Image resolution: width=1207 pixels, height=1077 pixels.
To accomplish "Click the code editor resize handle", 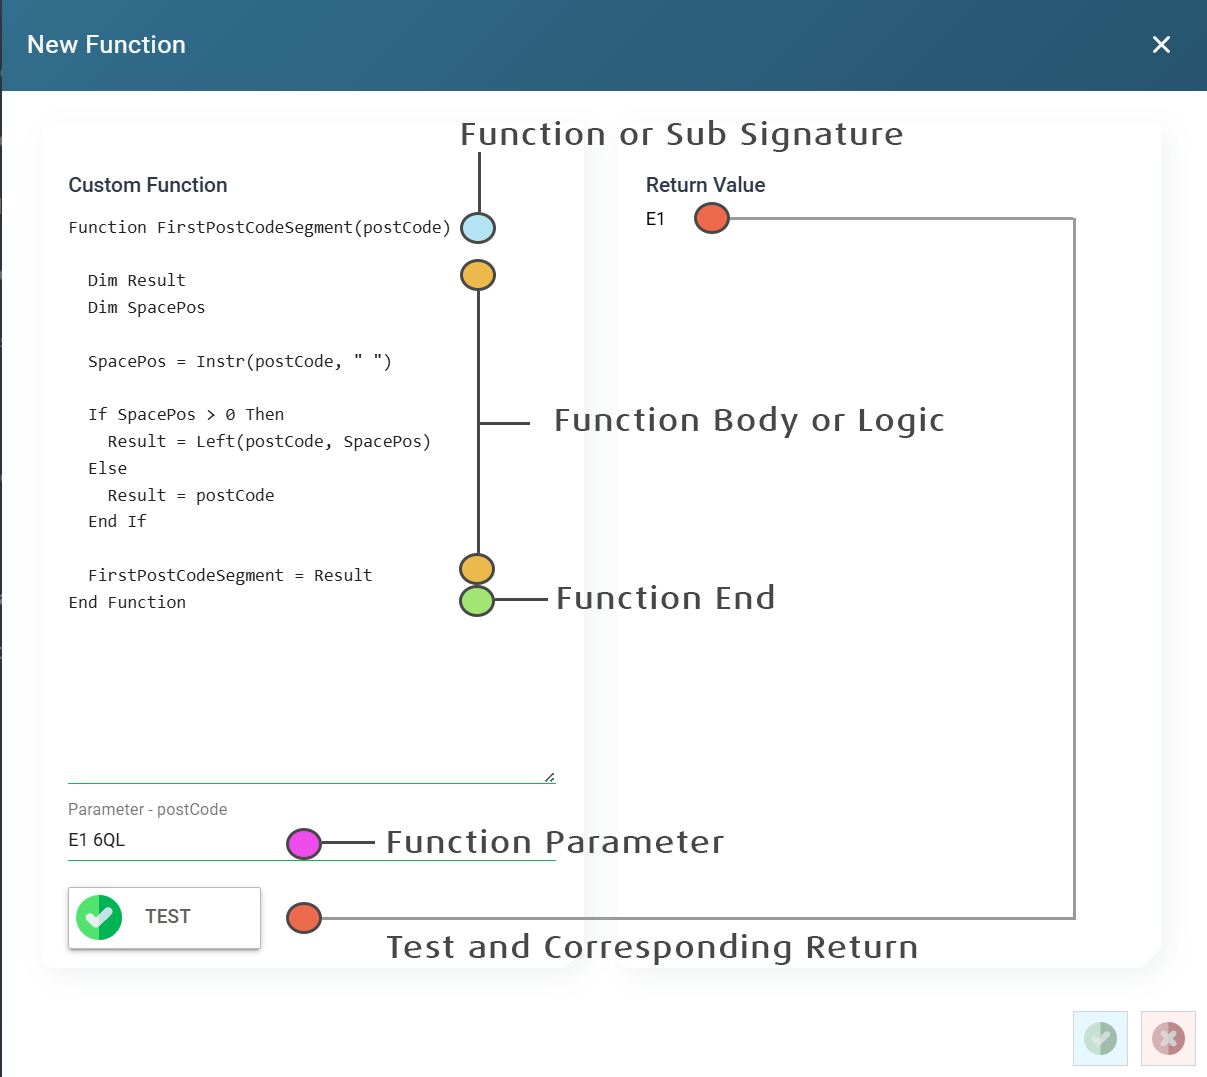I will point(550,777).
